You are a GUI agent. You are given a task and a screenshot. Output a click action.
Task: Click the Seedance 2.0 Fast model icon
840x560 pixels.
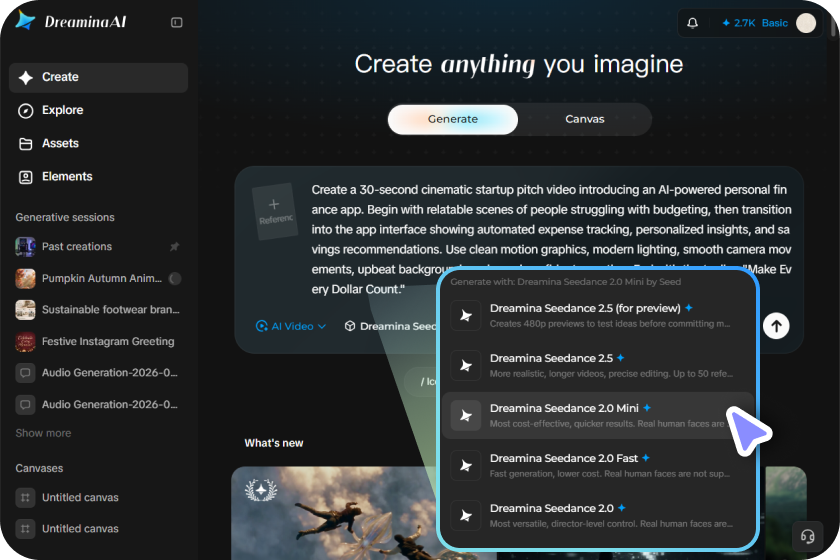click(x=466, y=466)
